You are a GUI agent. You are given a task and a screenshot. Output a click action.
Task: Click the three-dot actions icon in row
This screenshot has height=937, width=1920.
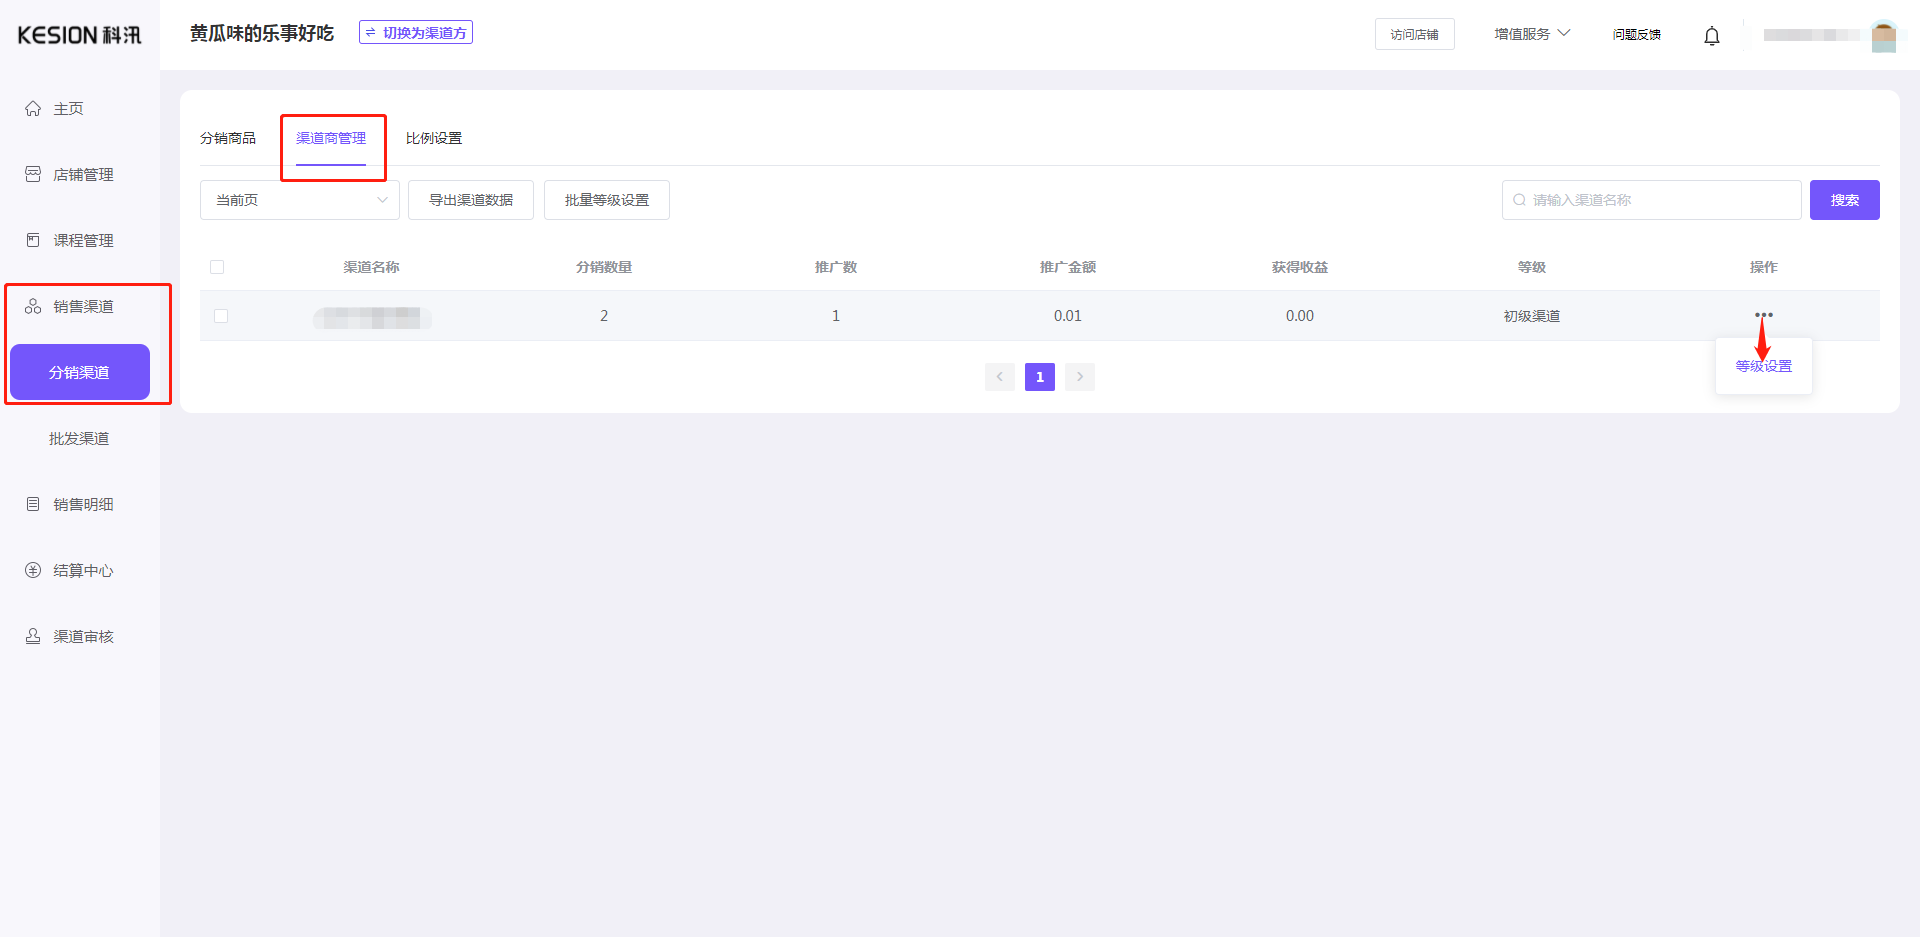point(1763,315)
